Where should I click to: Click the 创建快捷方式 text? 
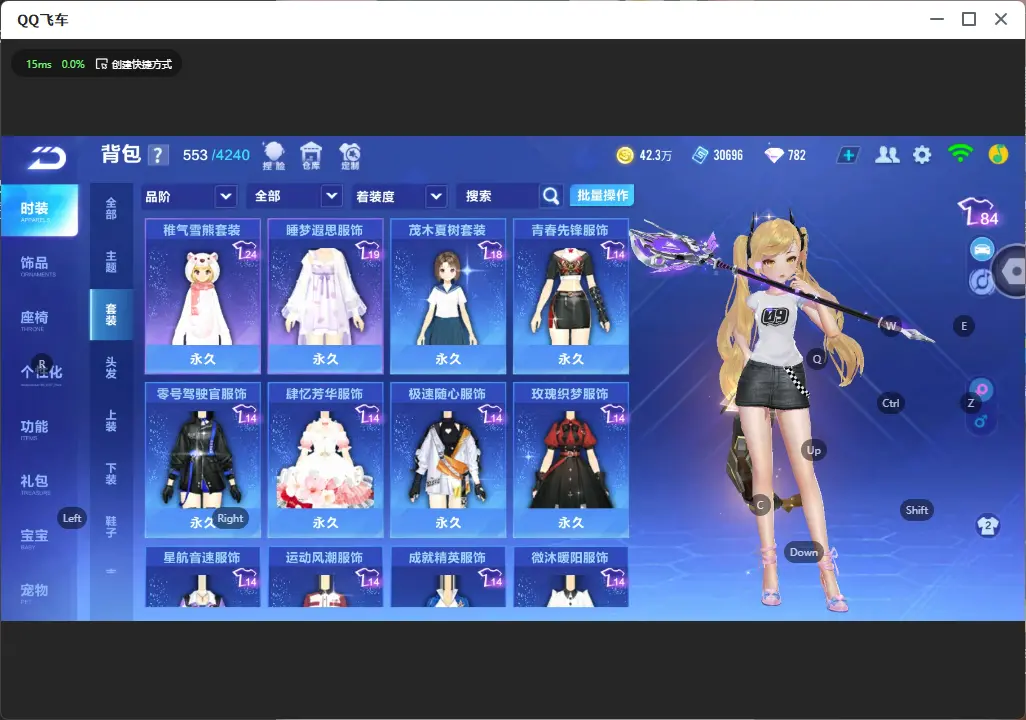[x=141, y=64]
